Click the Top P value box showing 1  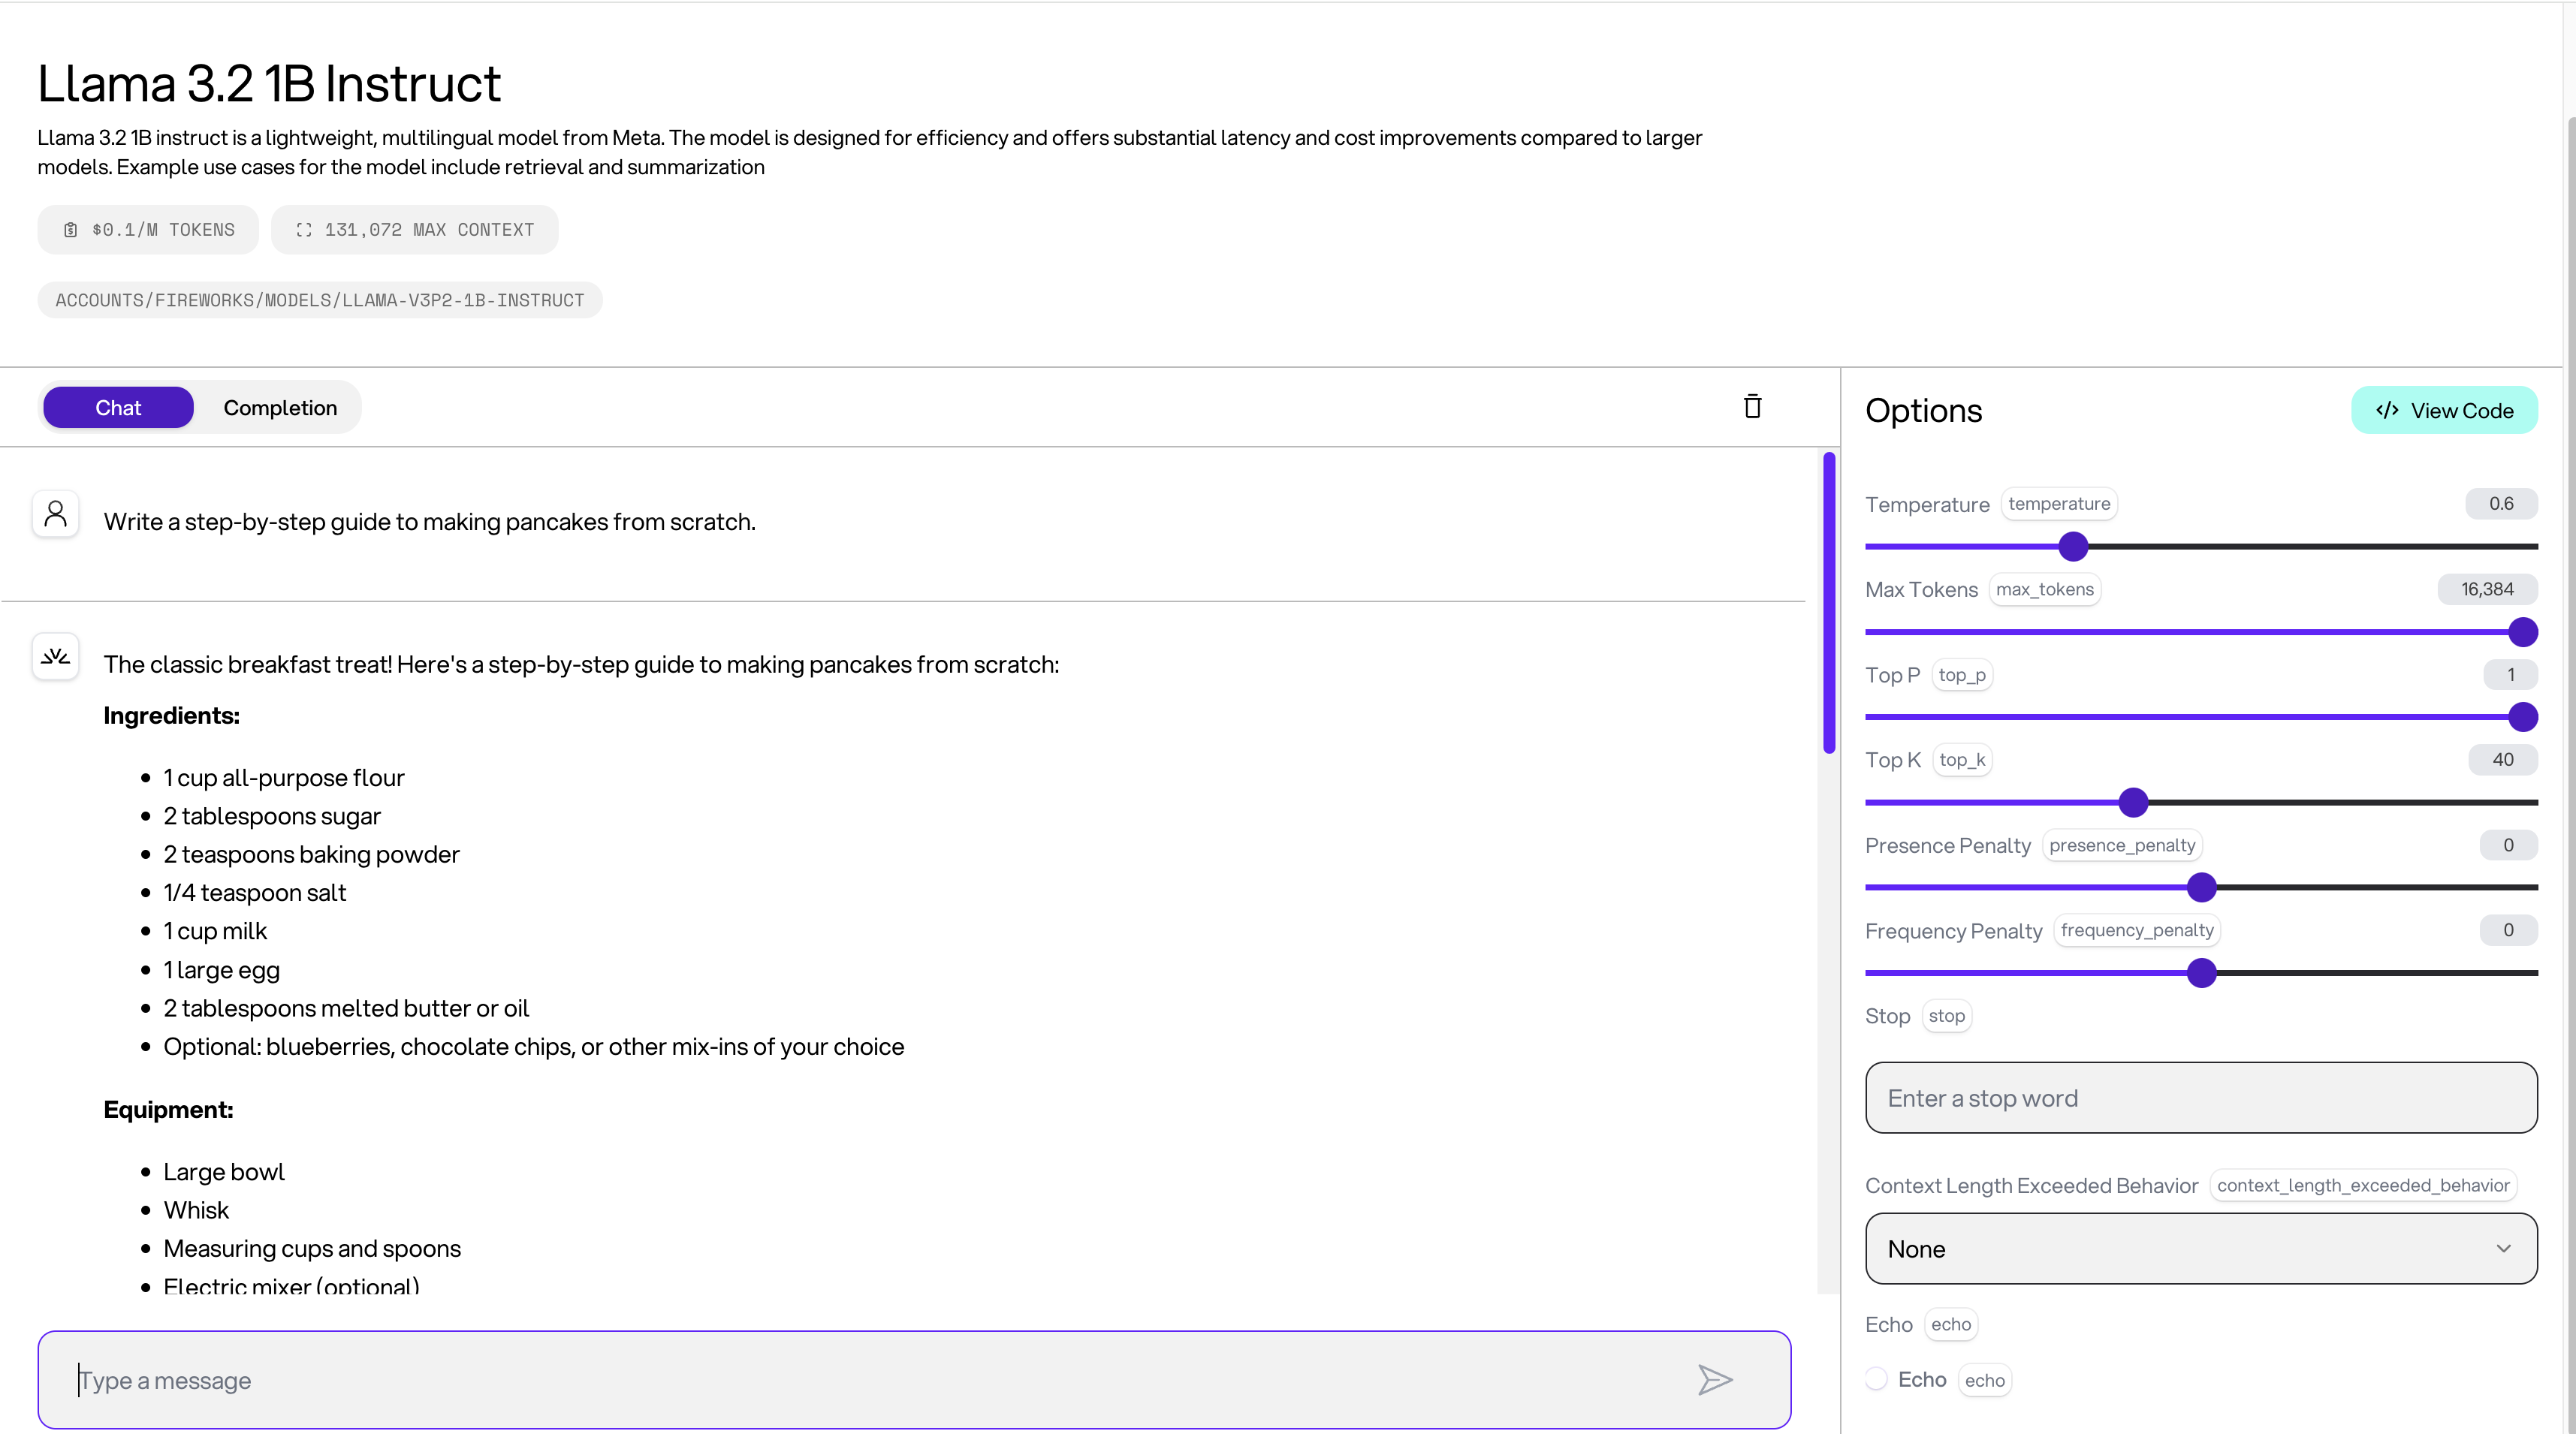point(2510,675)
